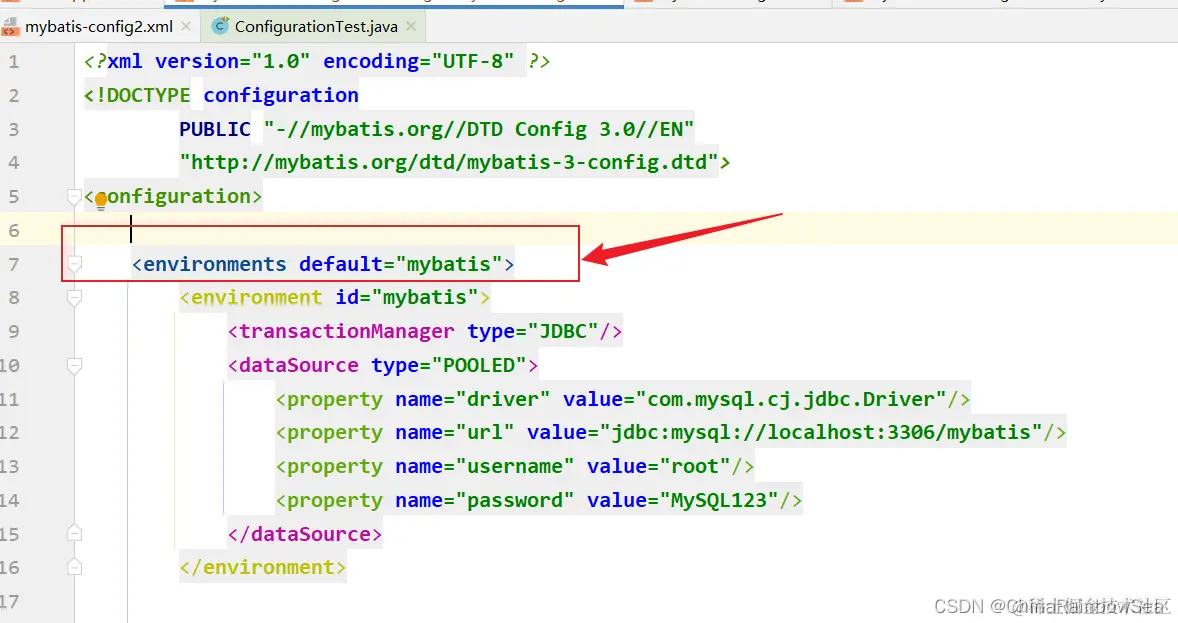Click line number 1 in the gutter

pos(14,62)
